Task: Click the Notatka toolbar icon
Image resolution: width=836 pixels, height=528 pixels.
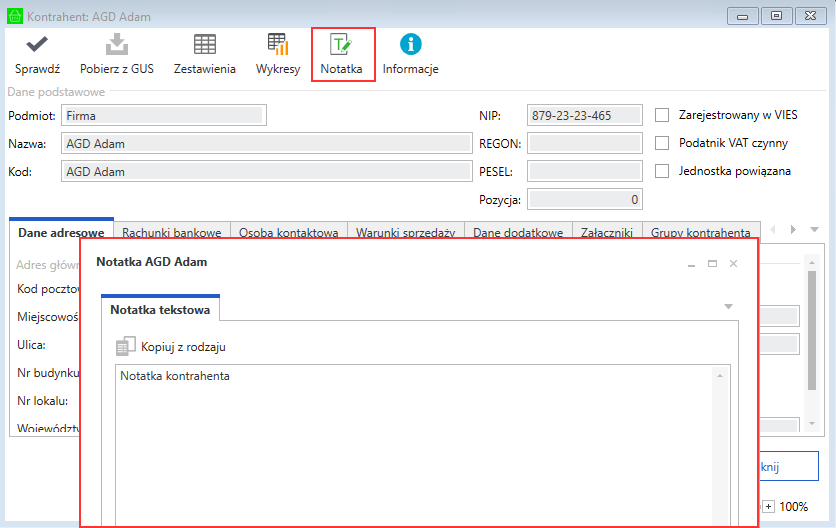Action: click(342, 45)
